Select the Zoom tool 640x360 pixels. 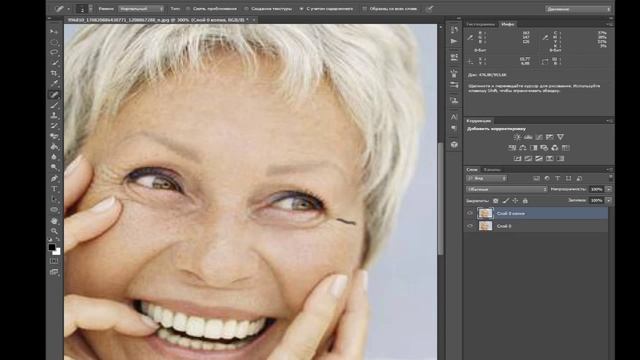54,231
